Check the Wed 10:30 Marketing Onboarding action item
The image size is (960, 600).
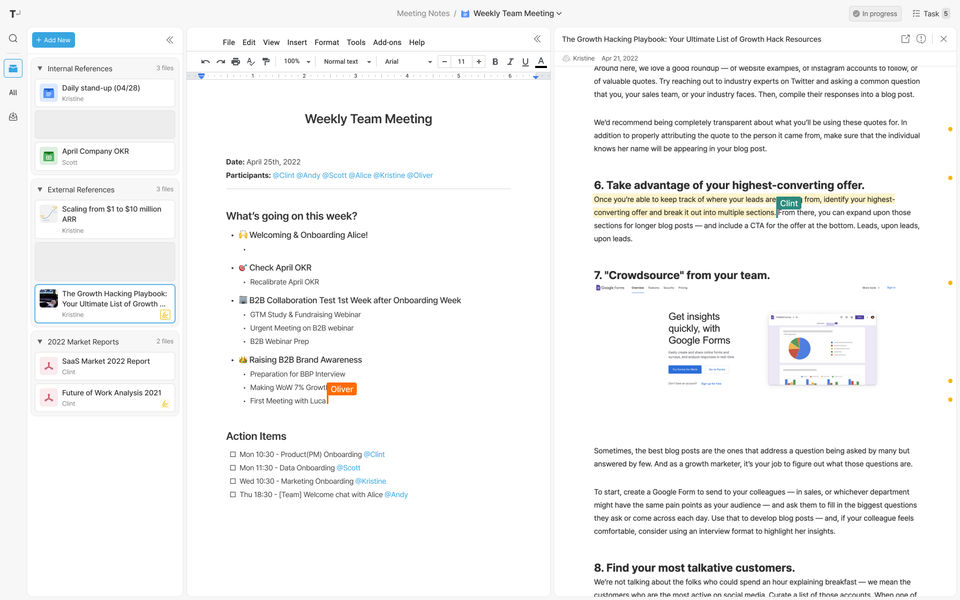tap(233, 480)
